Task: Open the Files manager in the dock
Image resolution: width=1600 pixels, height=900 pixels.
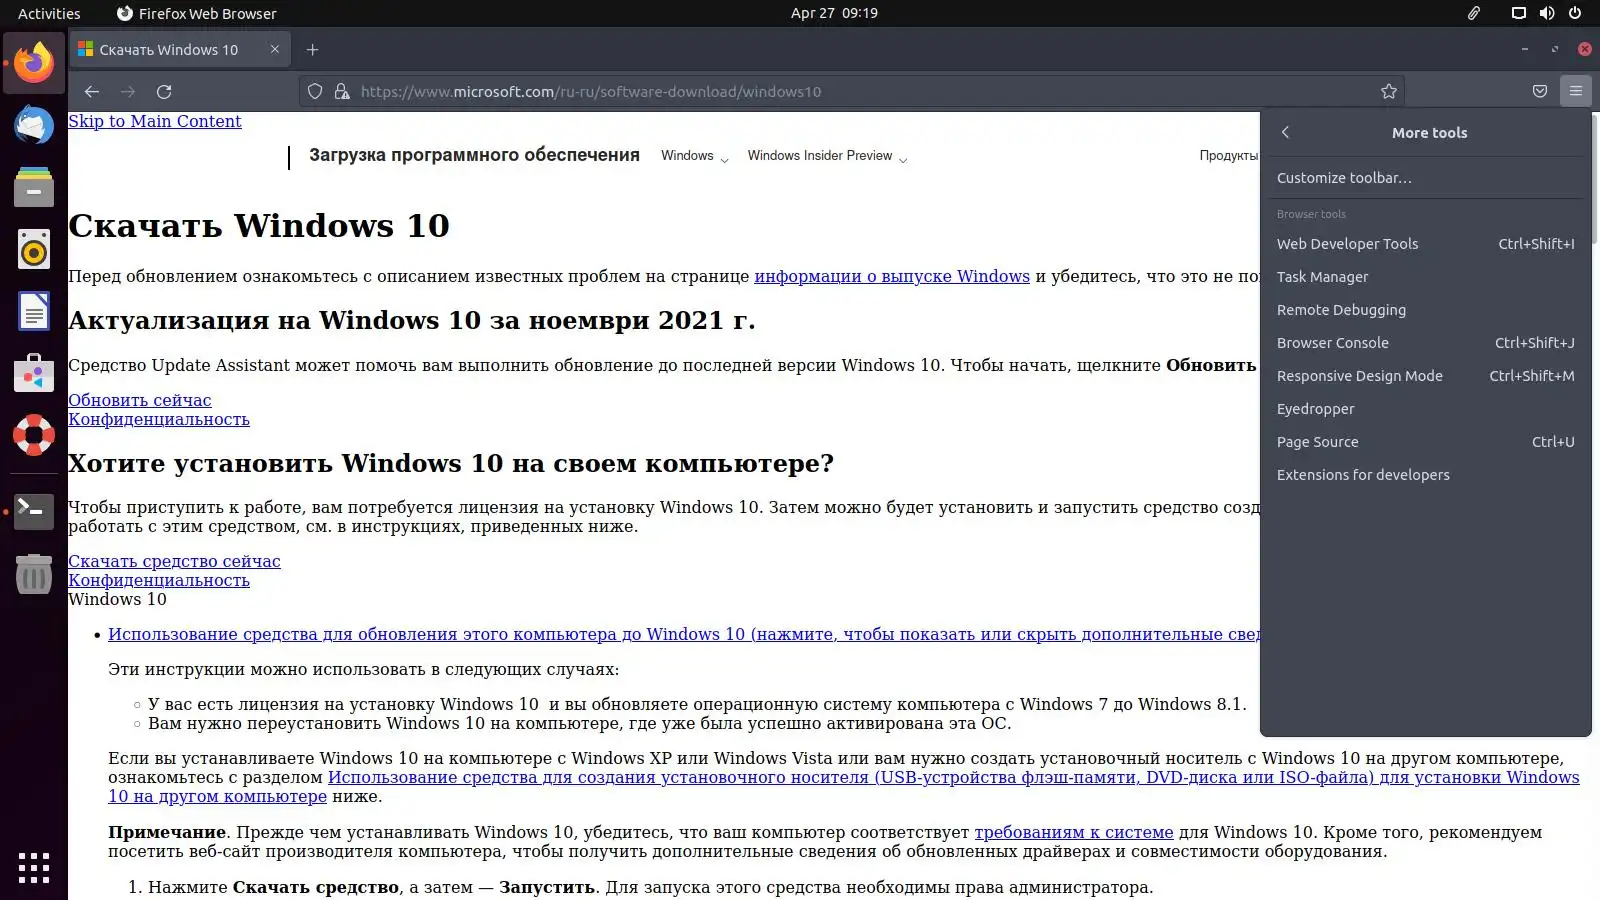Action: [34, 187]
